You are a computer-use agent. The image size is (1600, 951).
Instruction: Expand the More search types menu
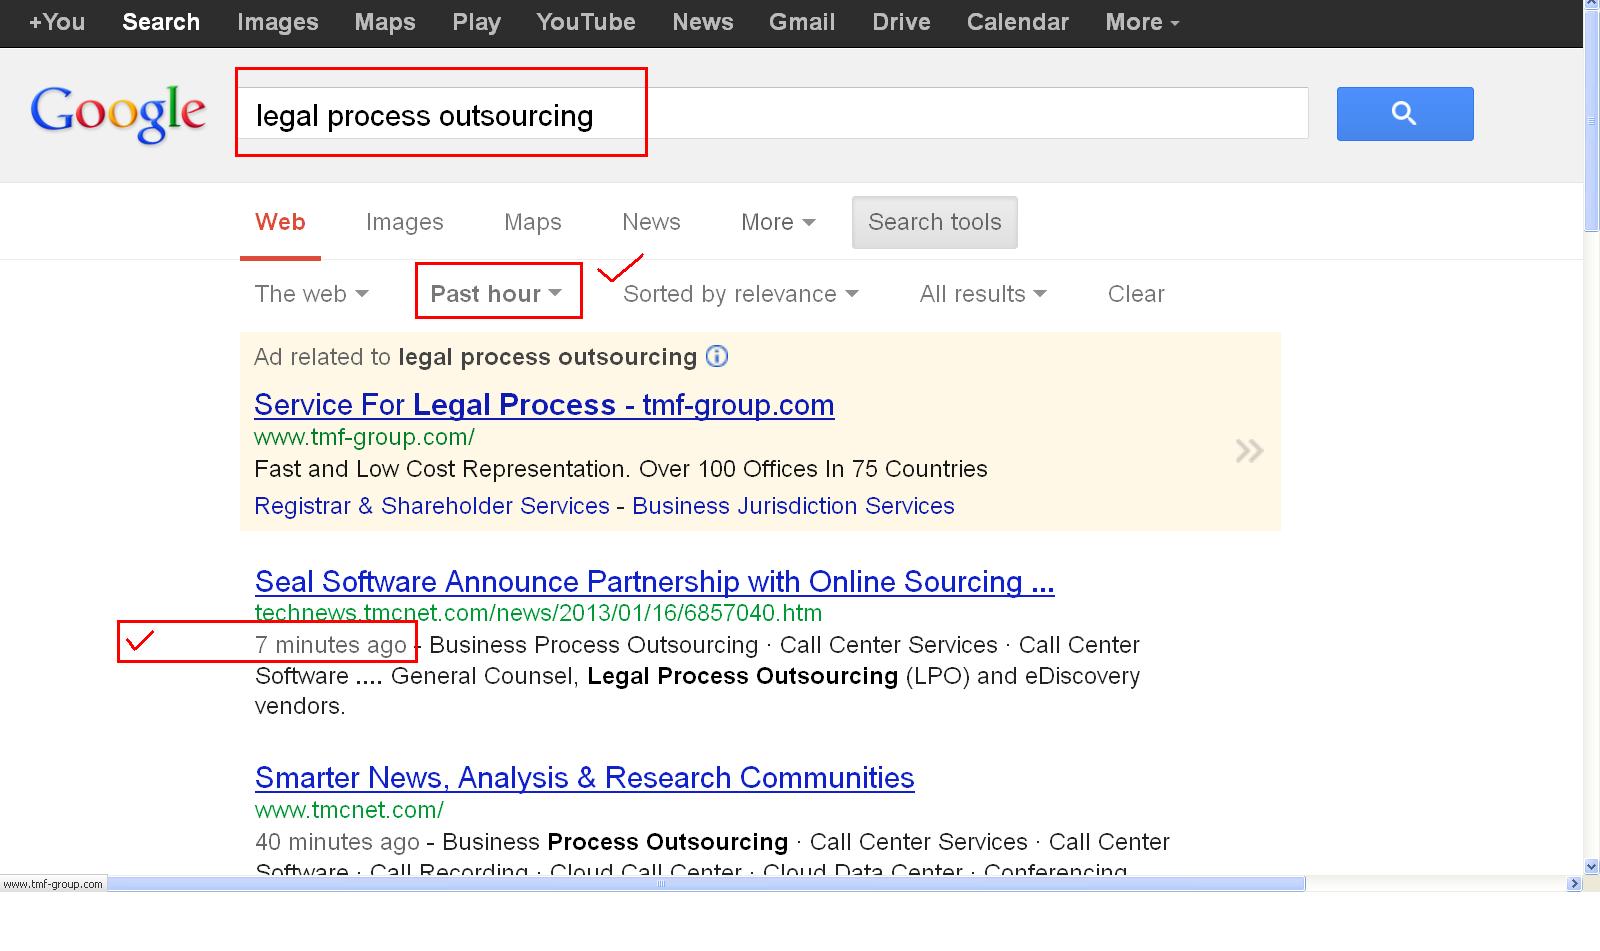tap(778, 222)
